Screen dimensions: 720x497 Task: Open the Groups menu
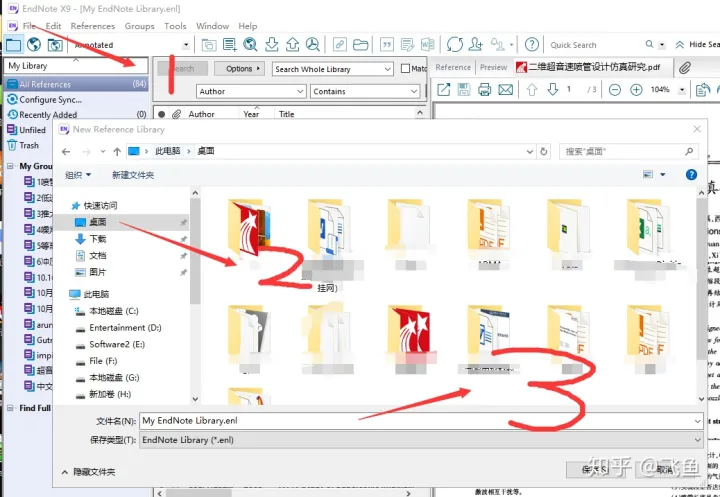(140, 26)
